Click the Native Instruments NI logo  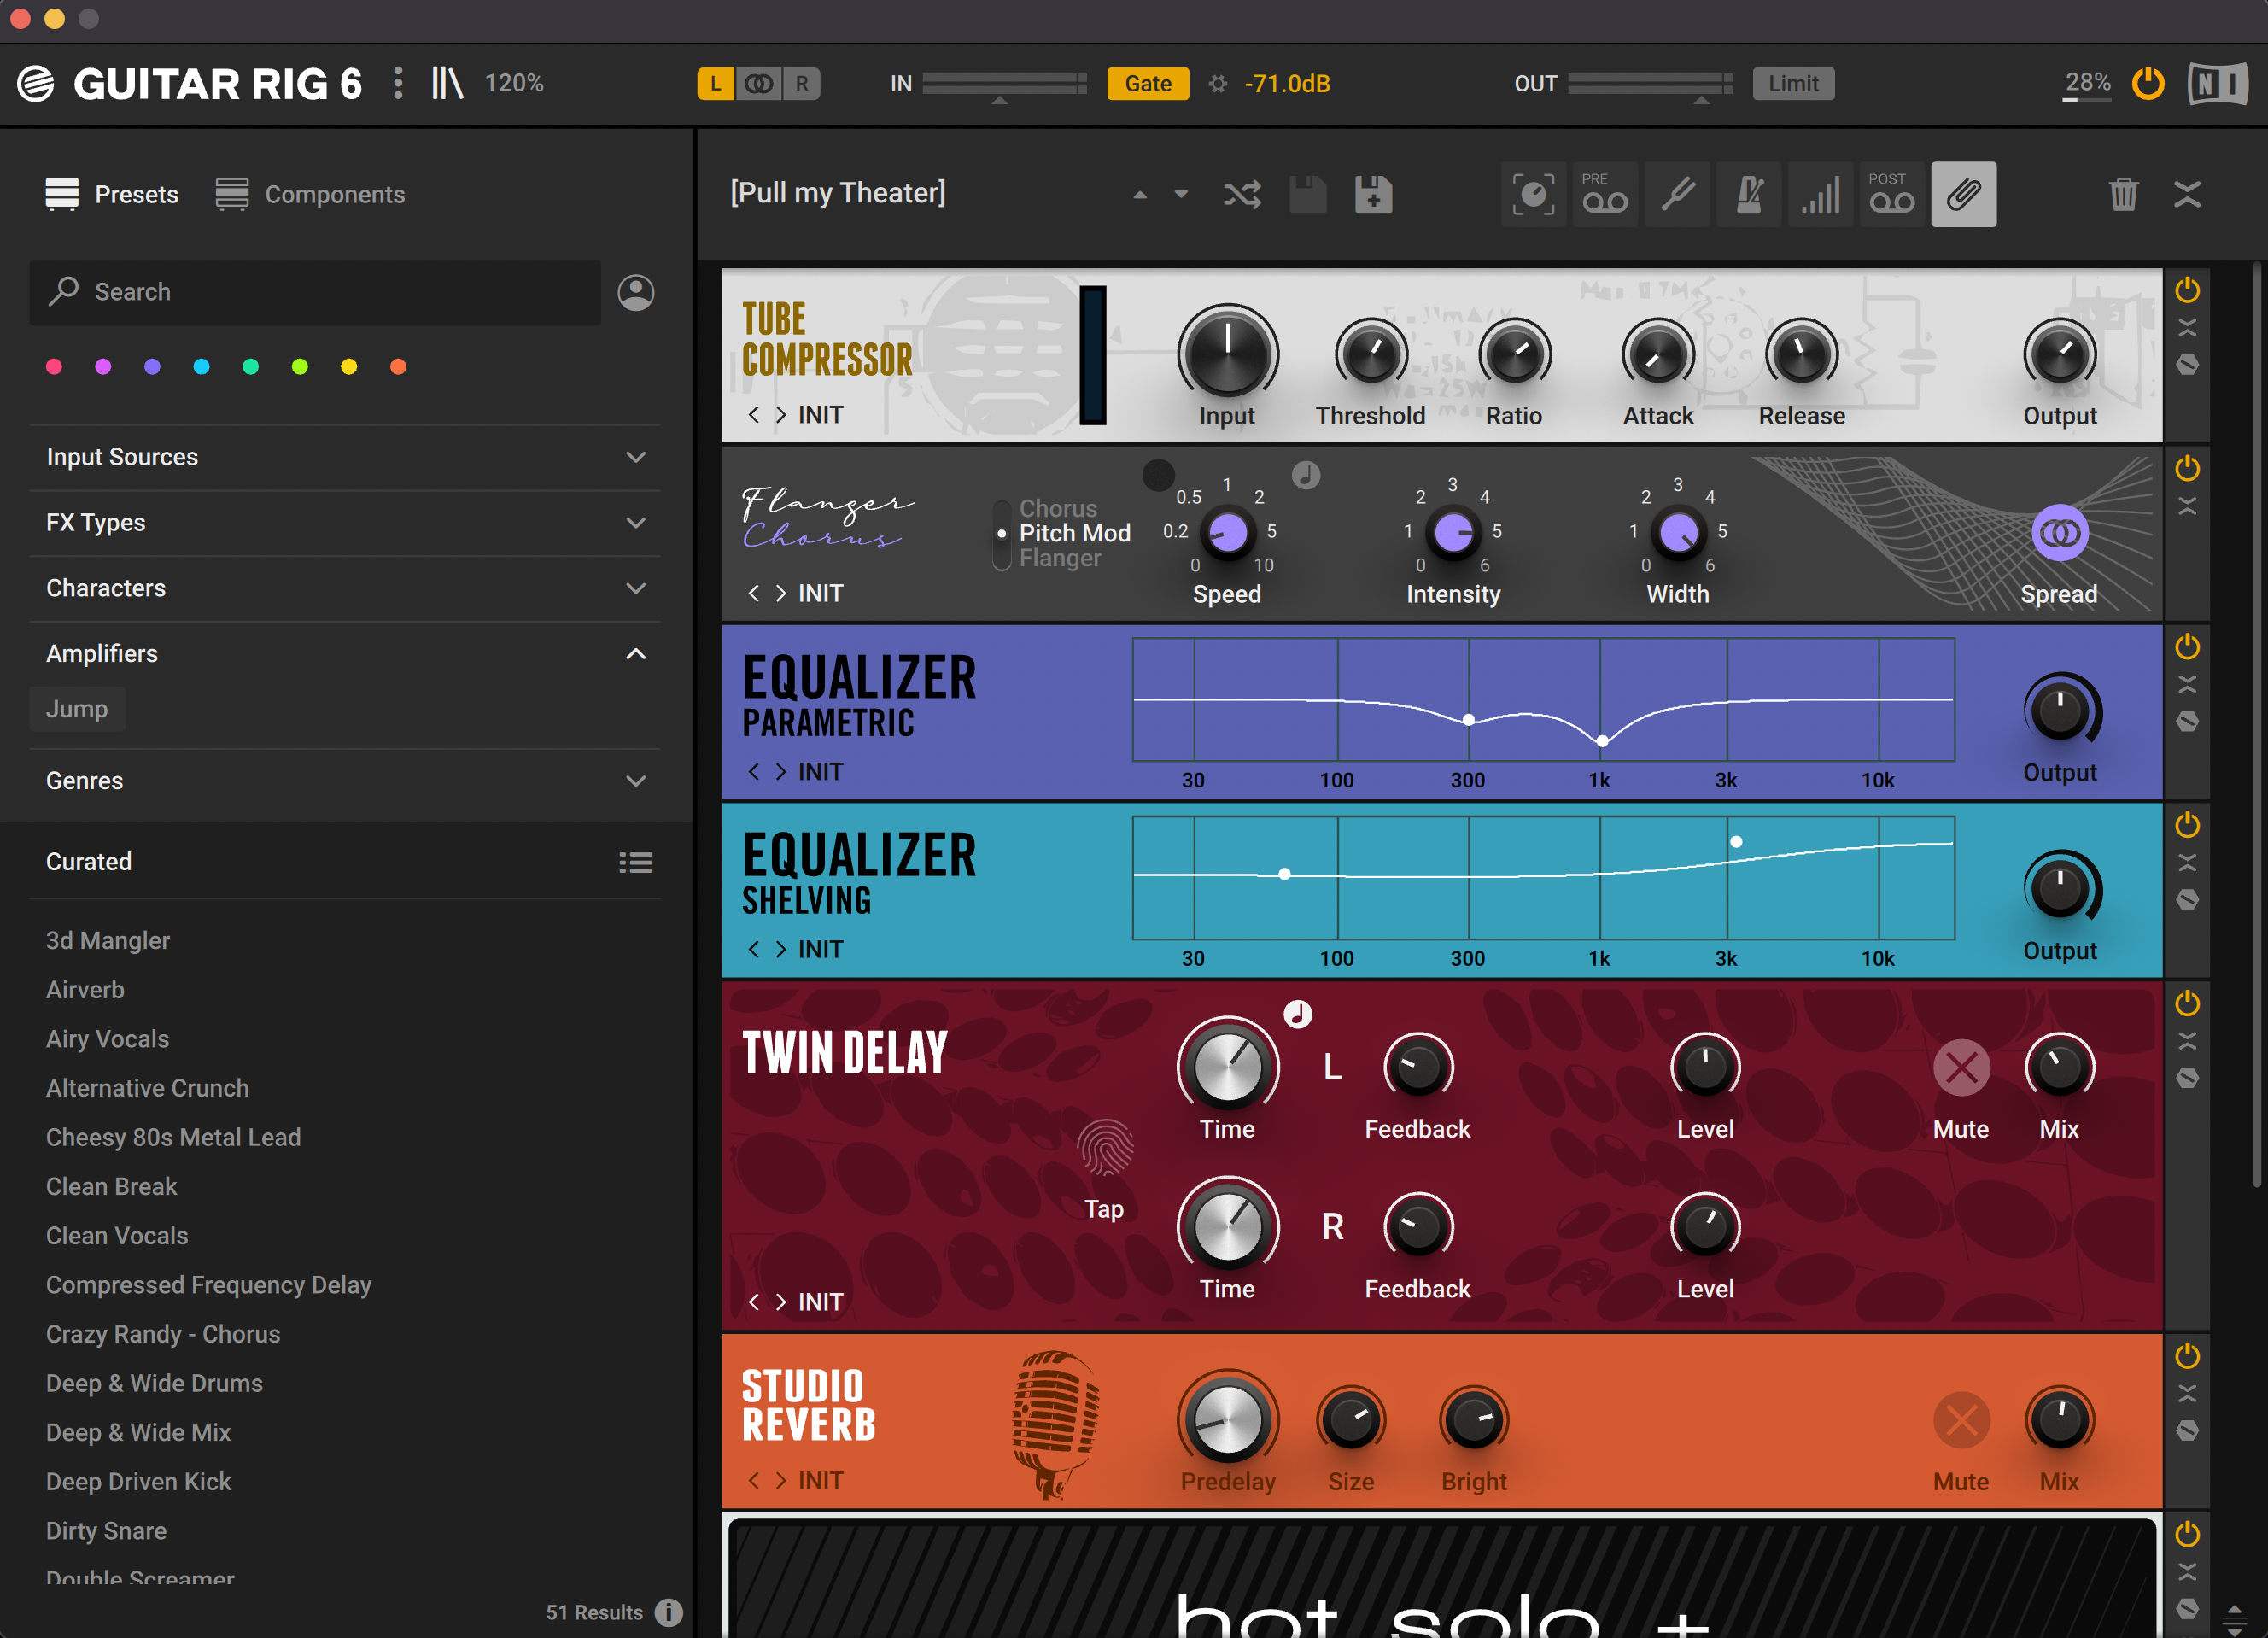(2217, 84)
